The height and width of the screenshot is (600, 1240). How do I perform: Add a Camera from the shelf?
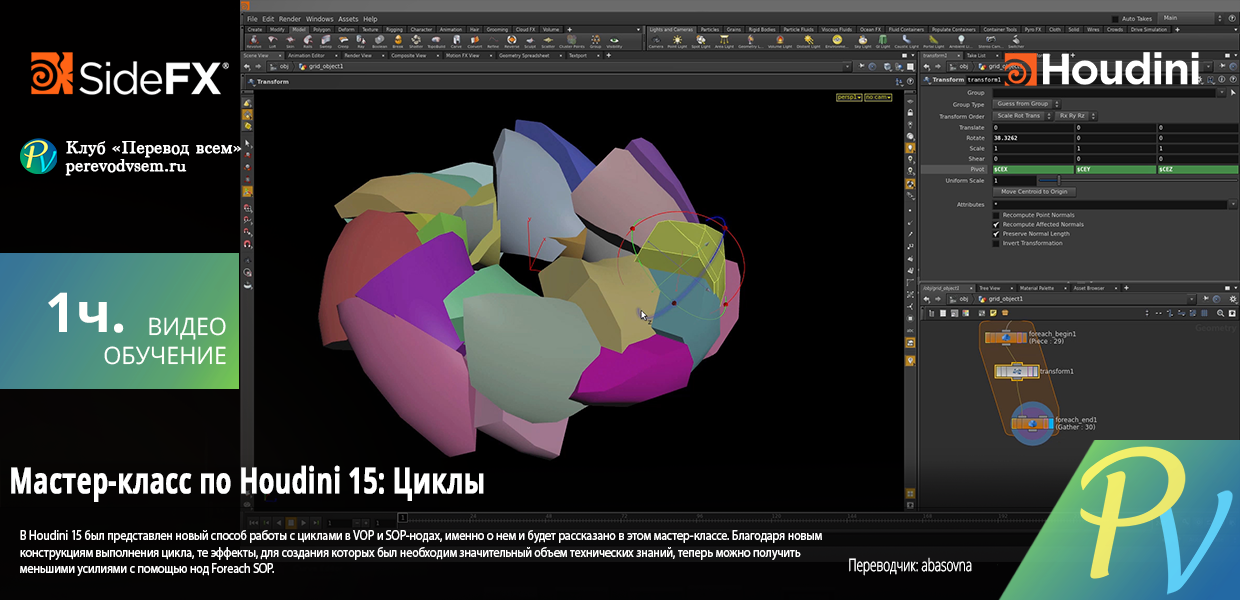tap(656, 42)
